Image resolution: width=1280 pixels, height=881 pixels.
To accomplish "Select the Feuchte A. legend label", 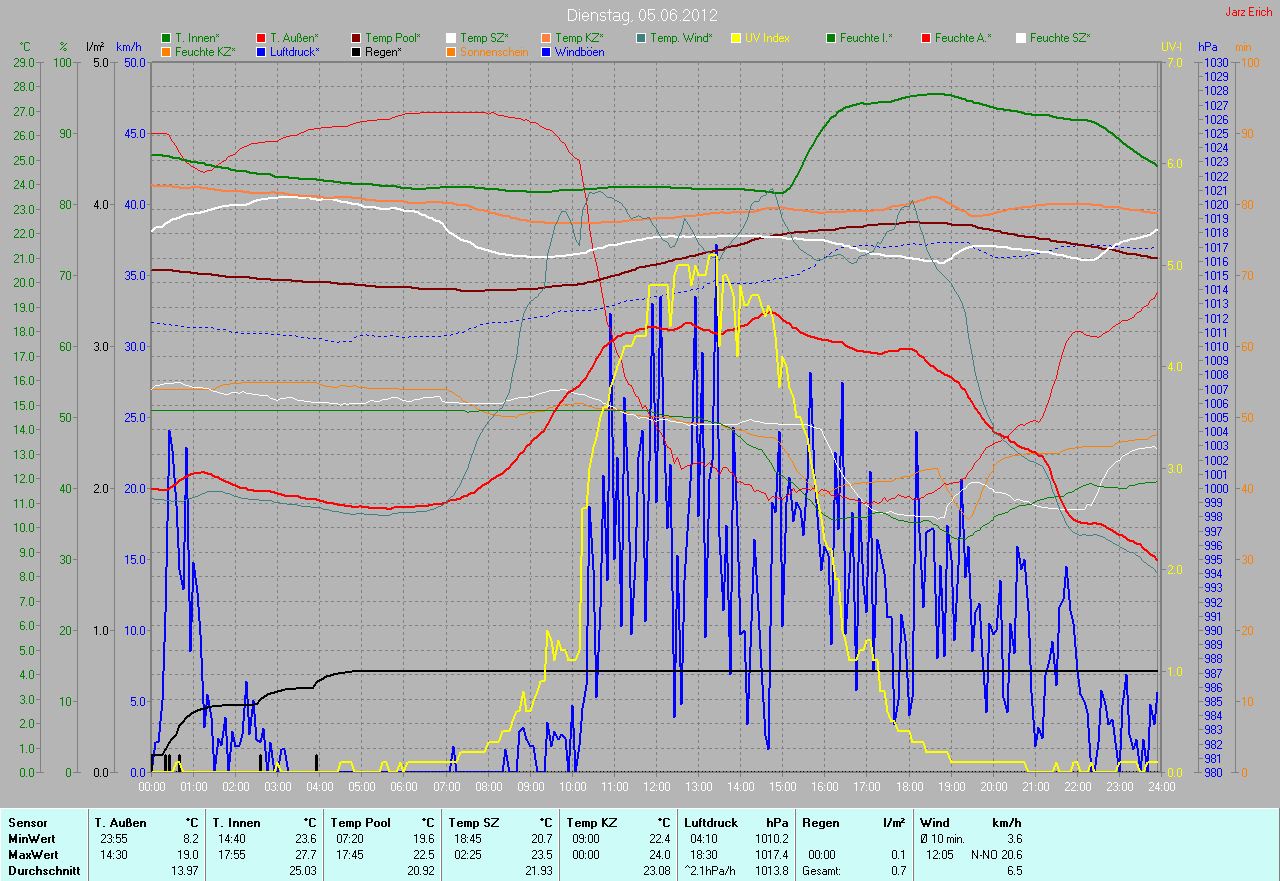I will [x=963, y=38].
